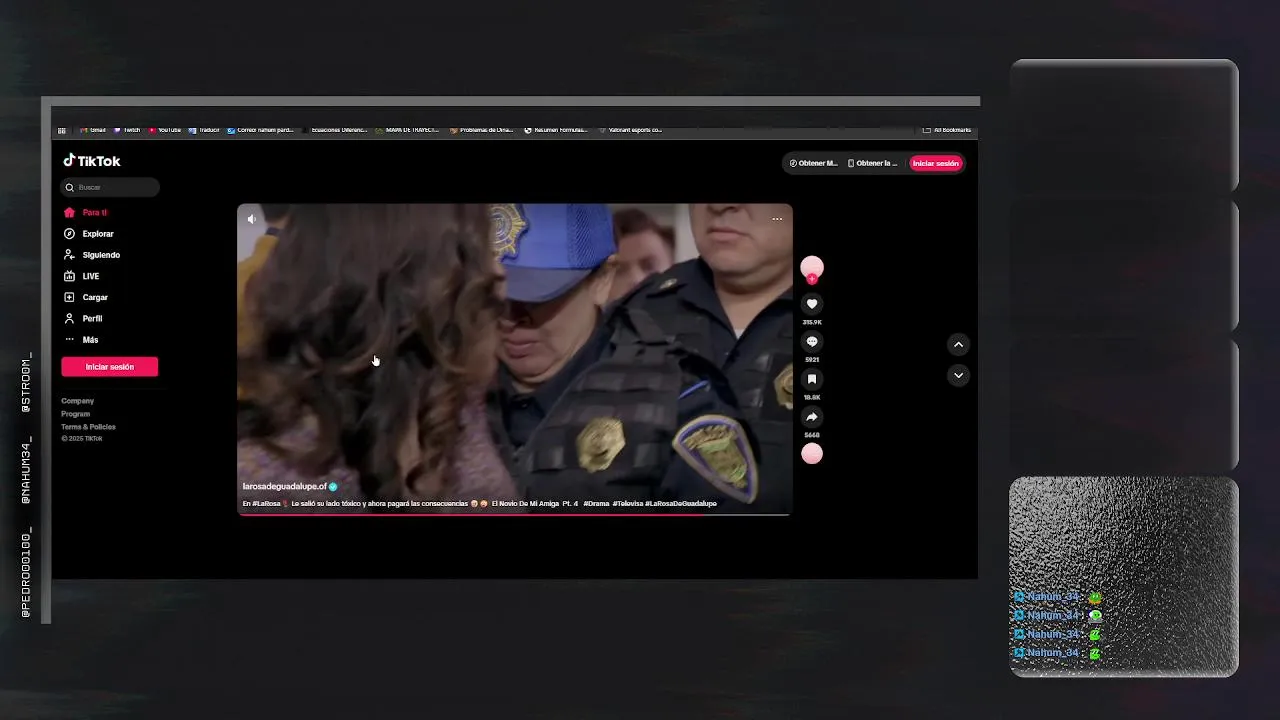
Task: Click the Para ti home icon
Action: click(69, 212)
